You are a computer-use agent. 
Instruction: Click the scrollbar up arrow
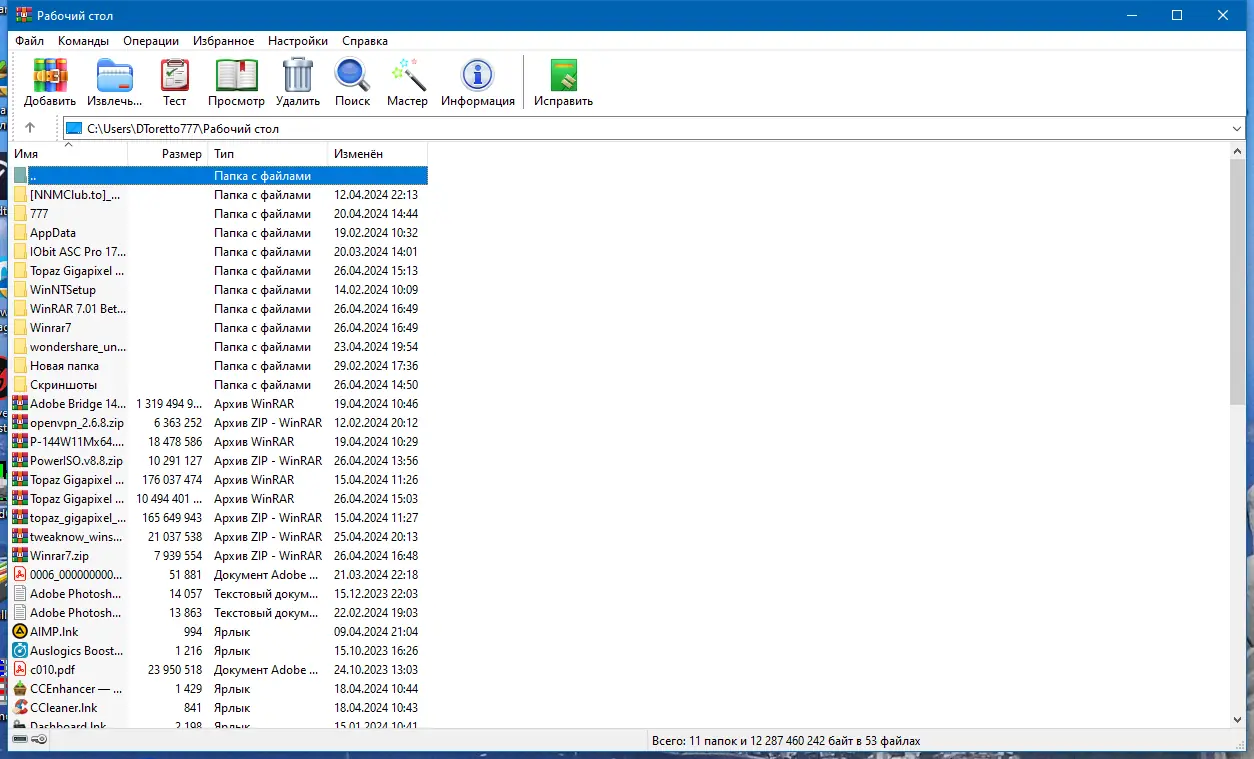1238,151
